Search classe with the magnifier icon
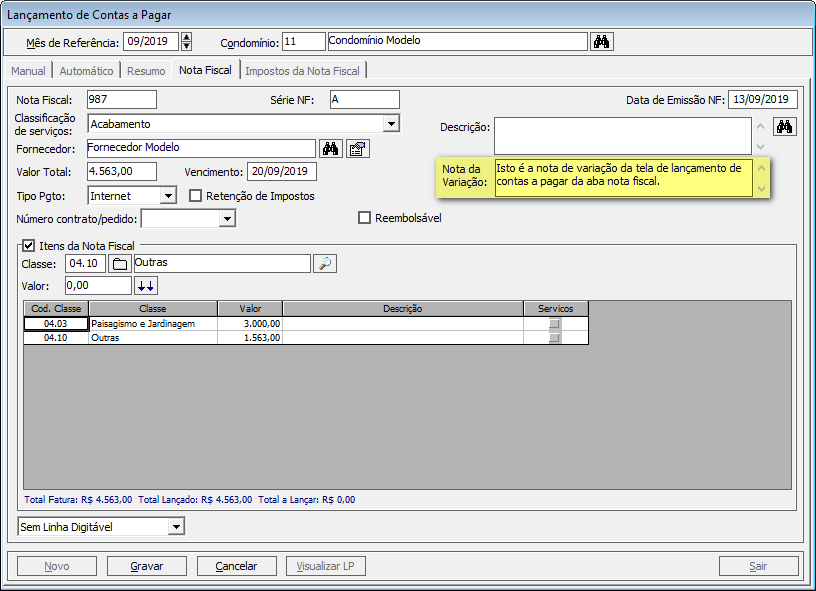Screen dimensions: 816x591 click(x=325, y=264)
